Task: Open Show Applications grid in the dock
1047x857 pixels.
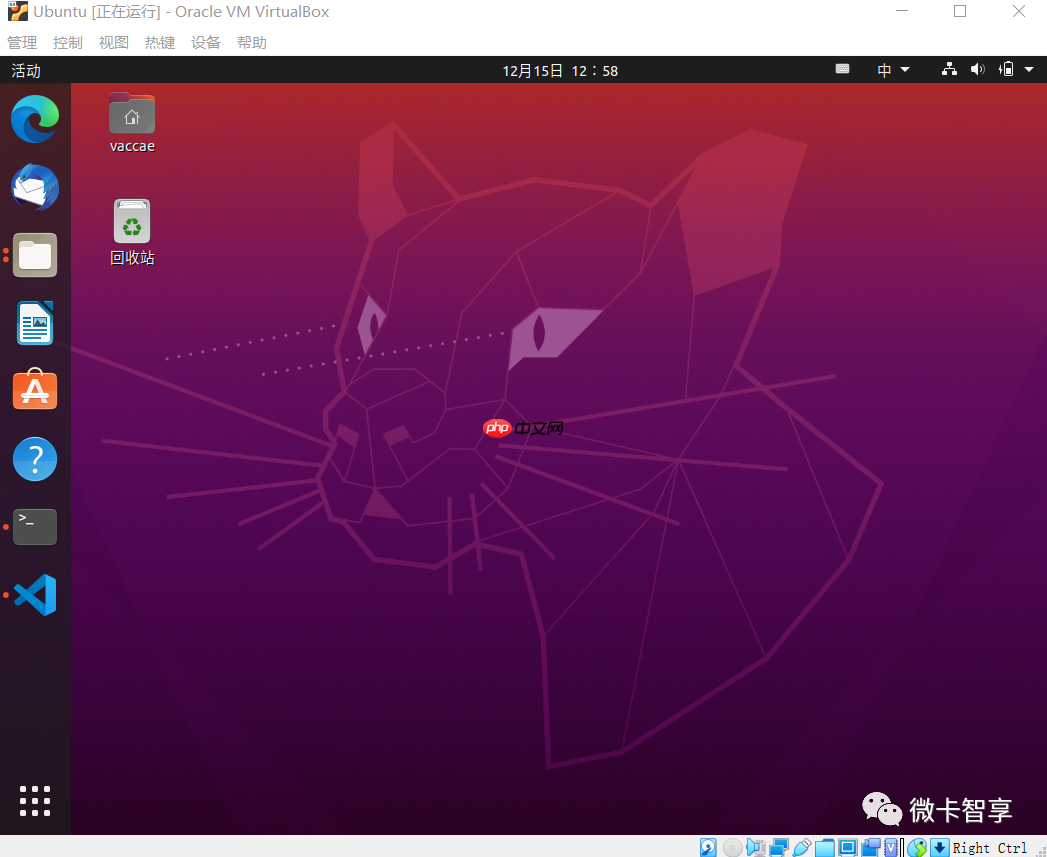Action: click(35, 801)
